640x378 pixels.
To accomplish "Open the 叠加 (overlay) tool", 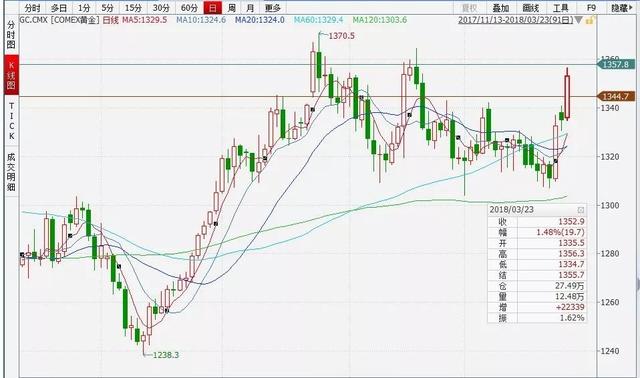I will coord(500,8).
